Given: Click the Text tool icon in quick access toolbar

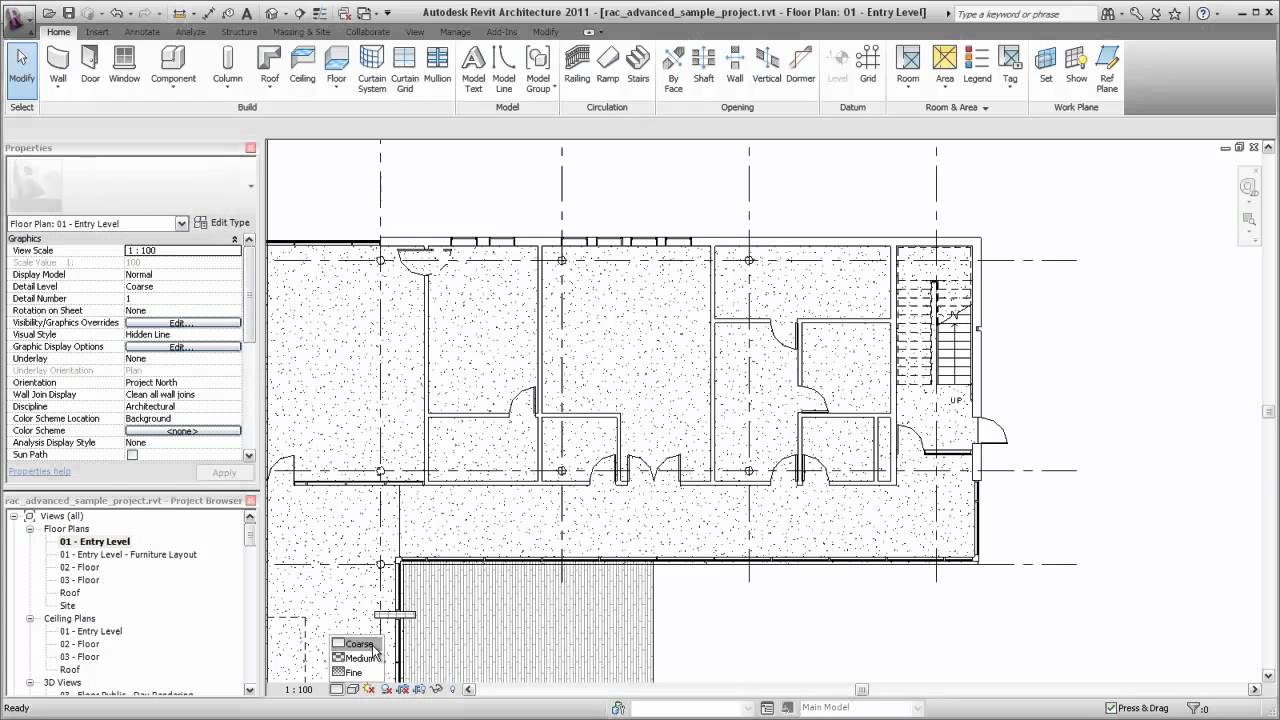Looking at the screenshot, I should point(246,13).
